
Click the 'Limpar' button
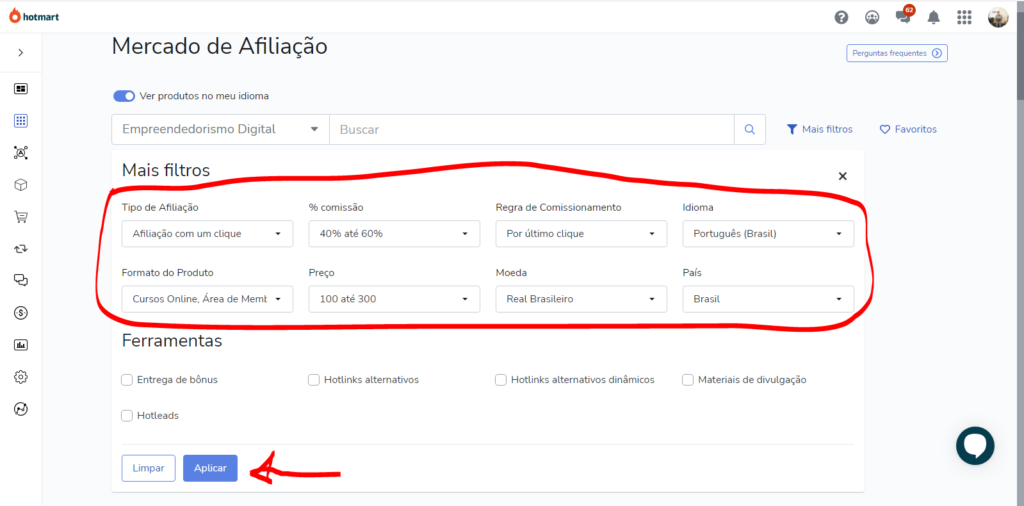pyautogui.click(x=148, y=468)
